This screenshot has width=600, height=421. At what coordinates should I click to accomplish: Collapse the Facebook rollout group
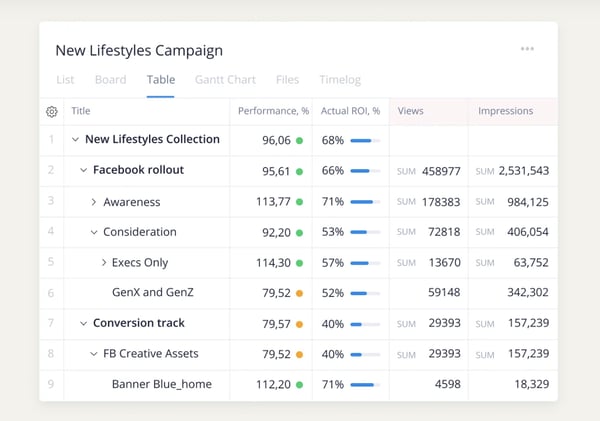(x=84, y=171)
